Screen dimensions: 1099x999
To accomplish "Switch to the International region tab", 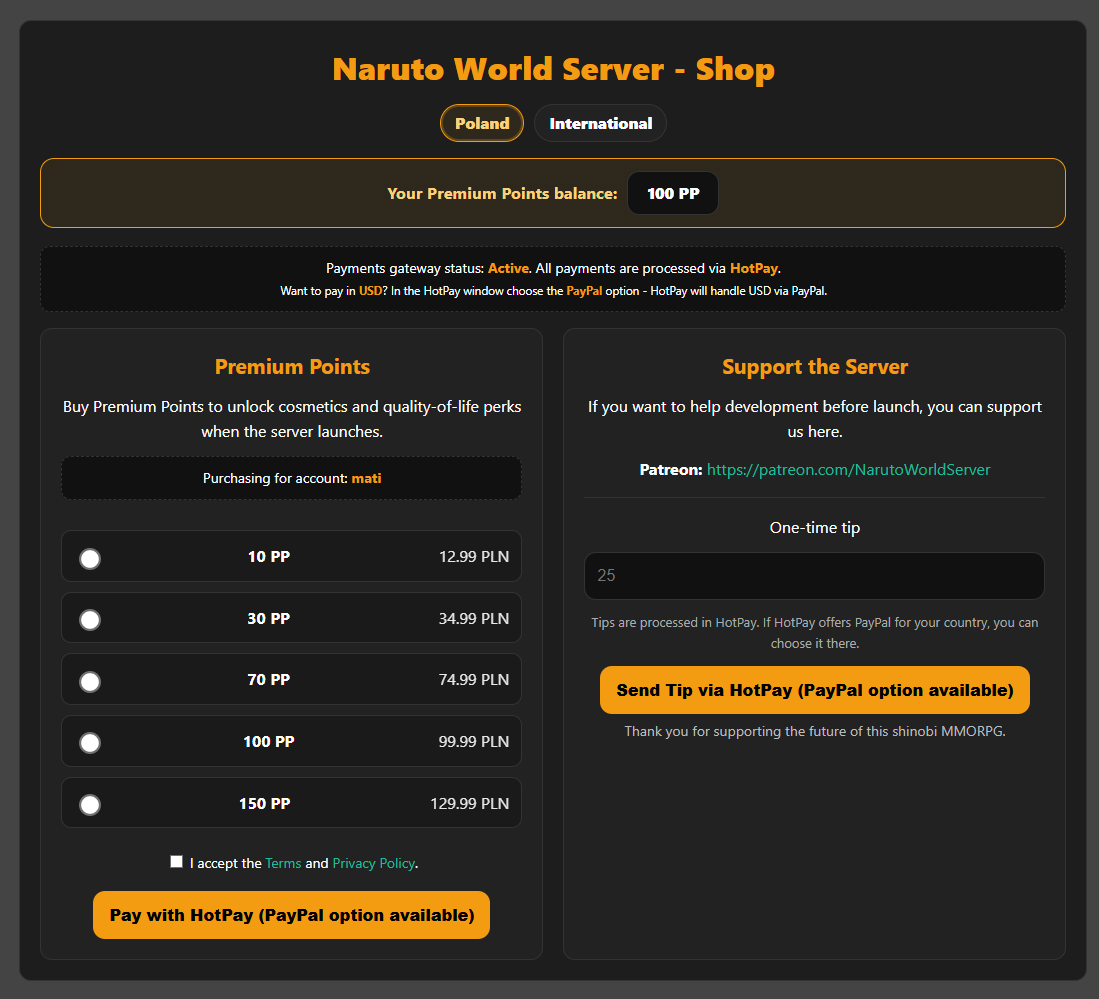I will 600,122.
